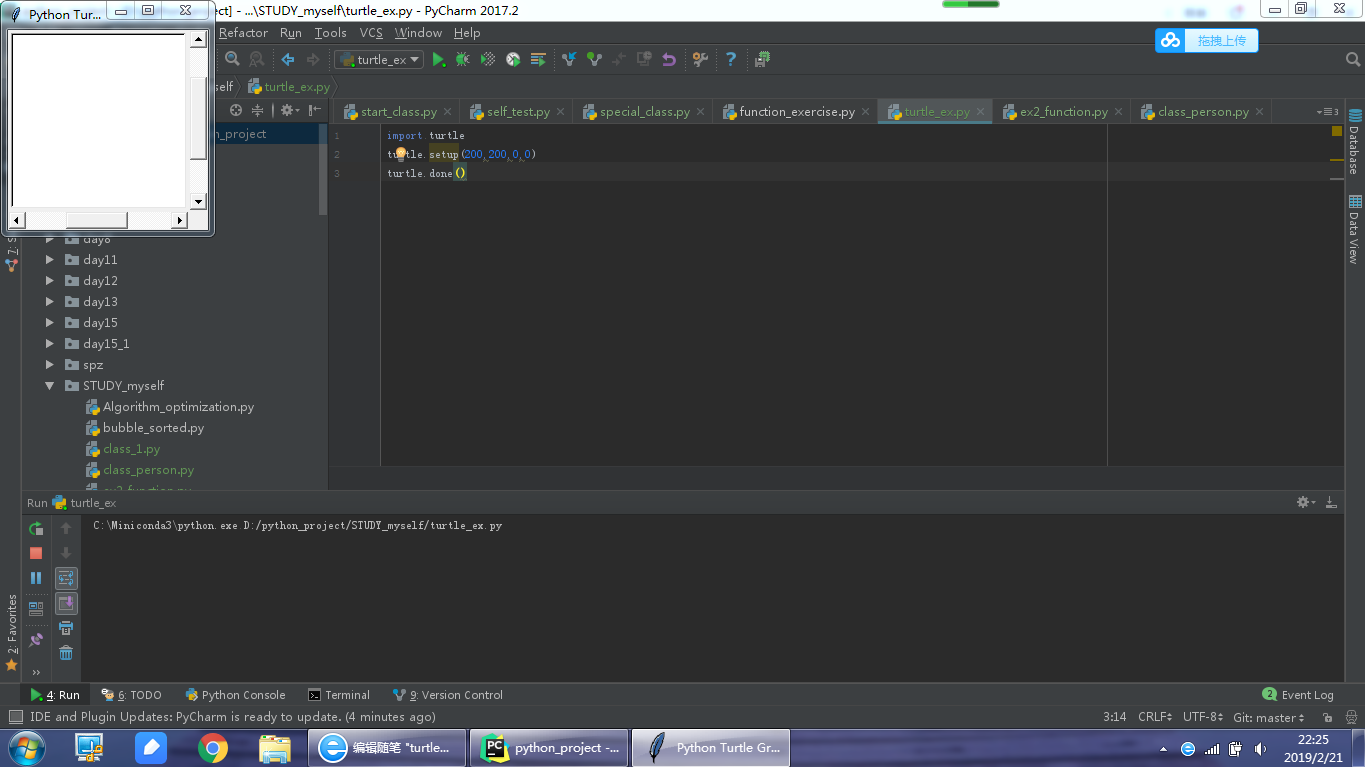Toggle the read-only lock in status bar
The width and height of the screenshot is (1365, 767).
point(1328,717)
